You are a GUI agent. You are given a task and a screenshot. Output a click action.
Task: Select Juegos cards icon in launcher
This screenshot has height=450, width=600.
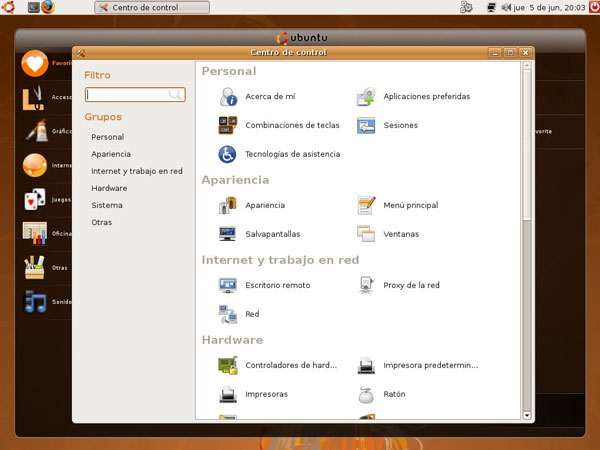35,199
